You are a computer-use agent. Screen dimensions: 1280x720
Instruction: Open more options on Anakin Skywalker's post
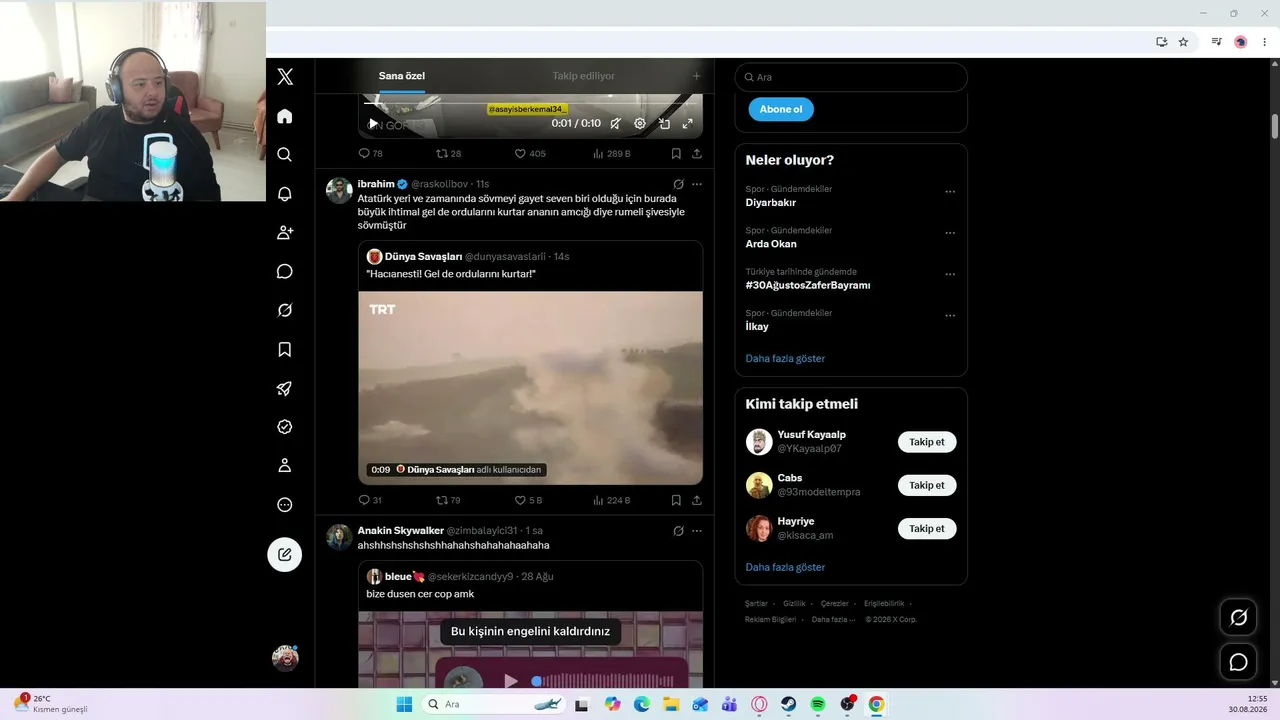(x=697, y=530)
